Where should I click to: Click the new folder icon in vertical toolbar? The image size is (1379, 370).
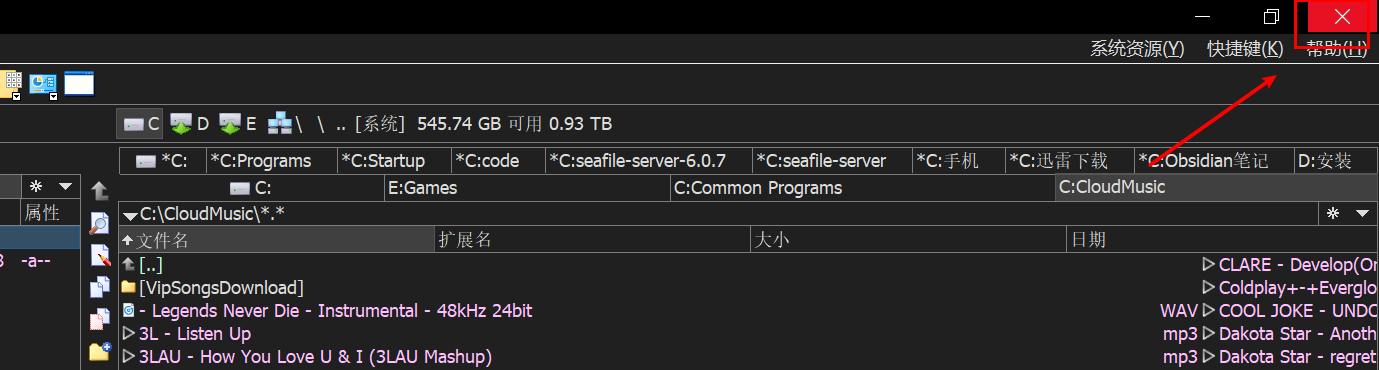click(99, 351)
